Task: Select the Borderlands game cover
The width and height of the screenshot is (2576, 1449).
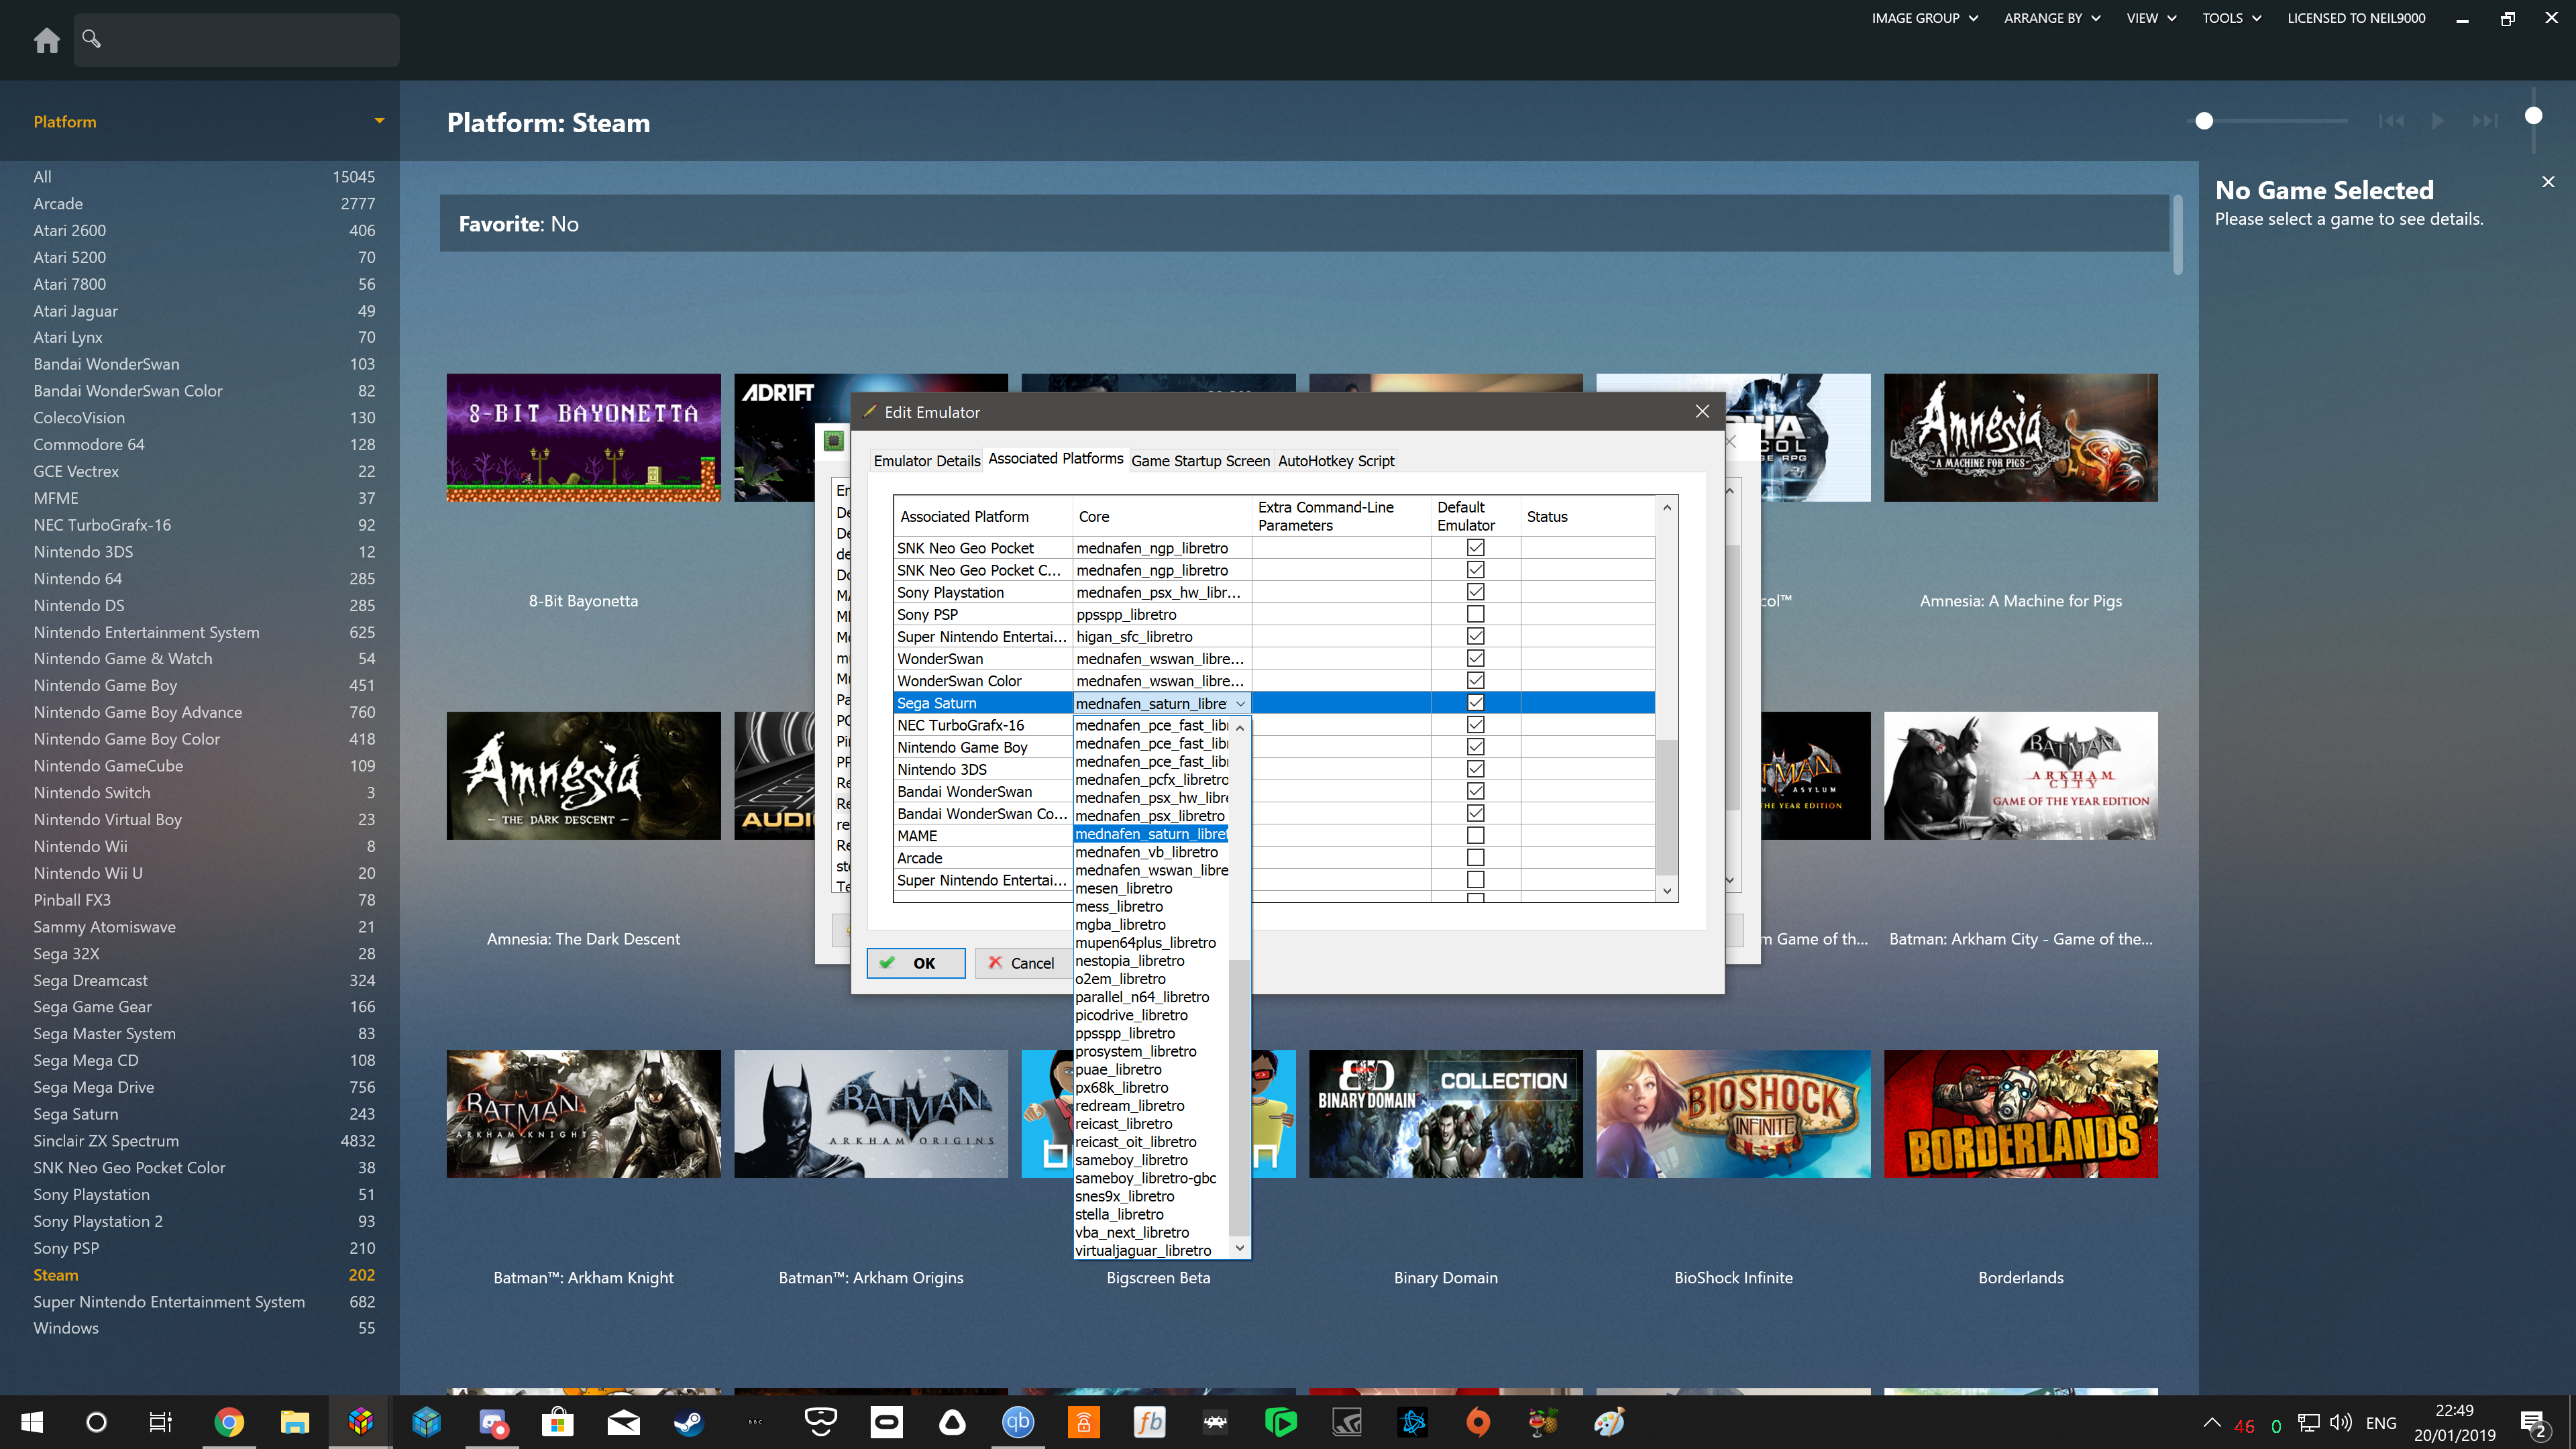Action: (2020, 1113)
